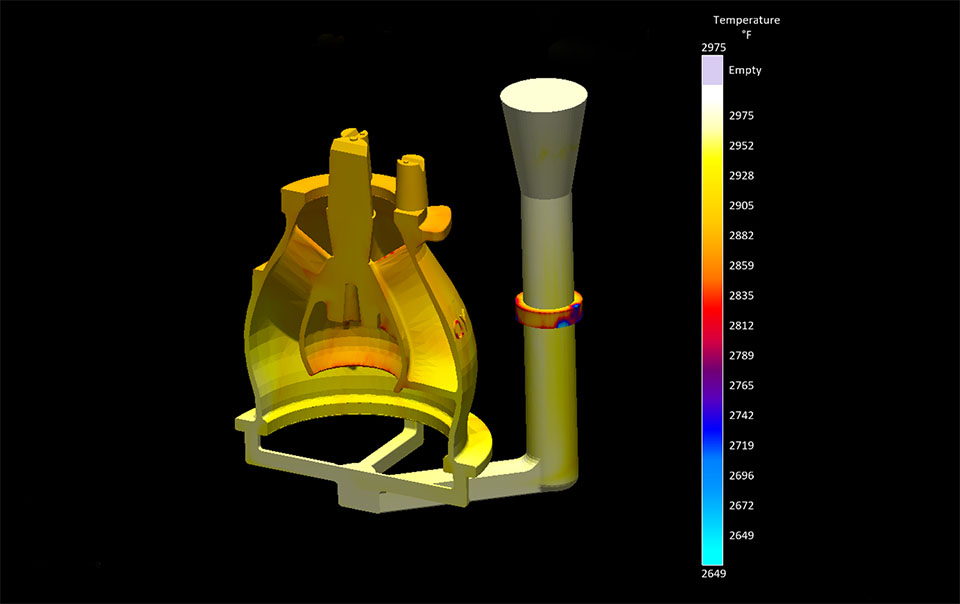Click the 2649 minimum value below legend
Viewport: 960px width, 604px height.
coord(713,573)
